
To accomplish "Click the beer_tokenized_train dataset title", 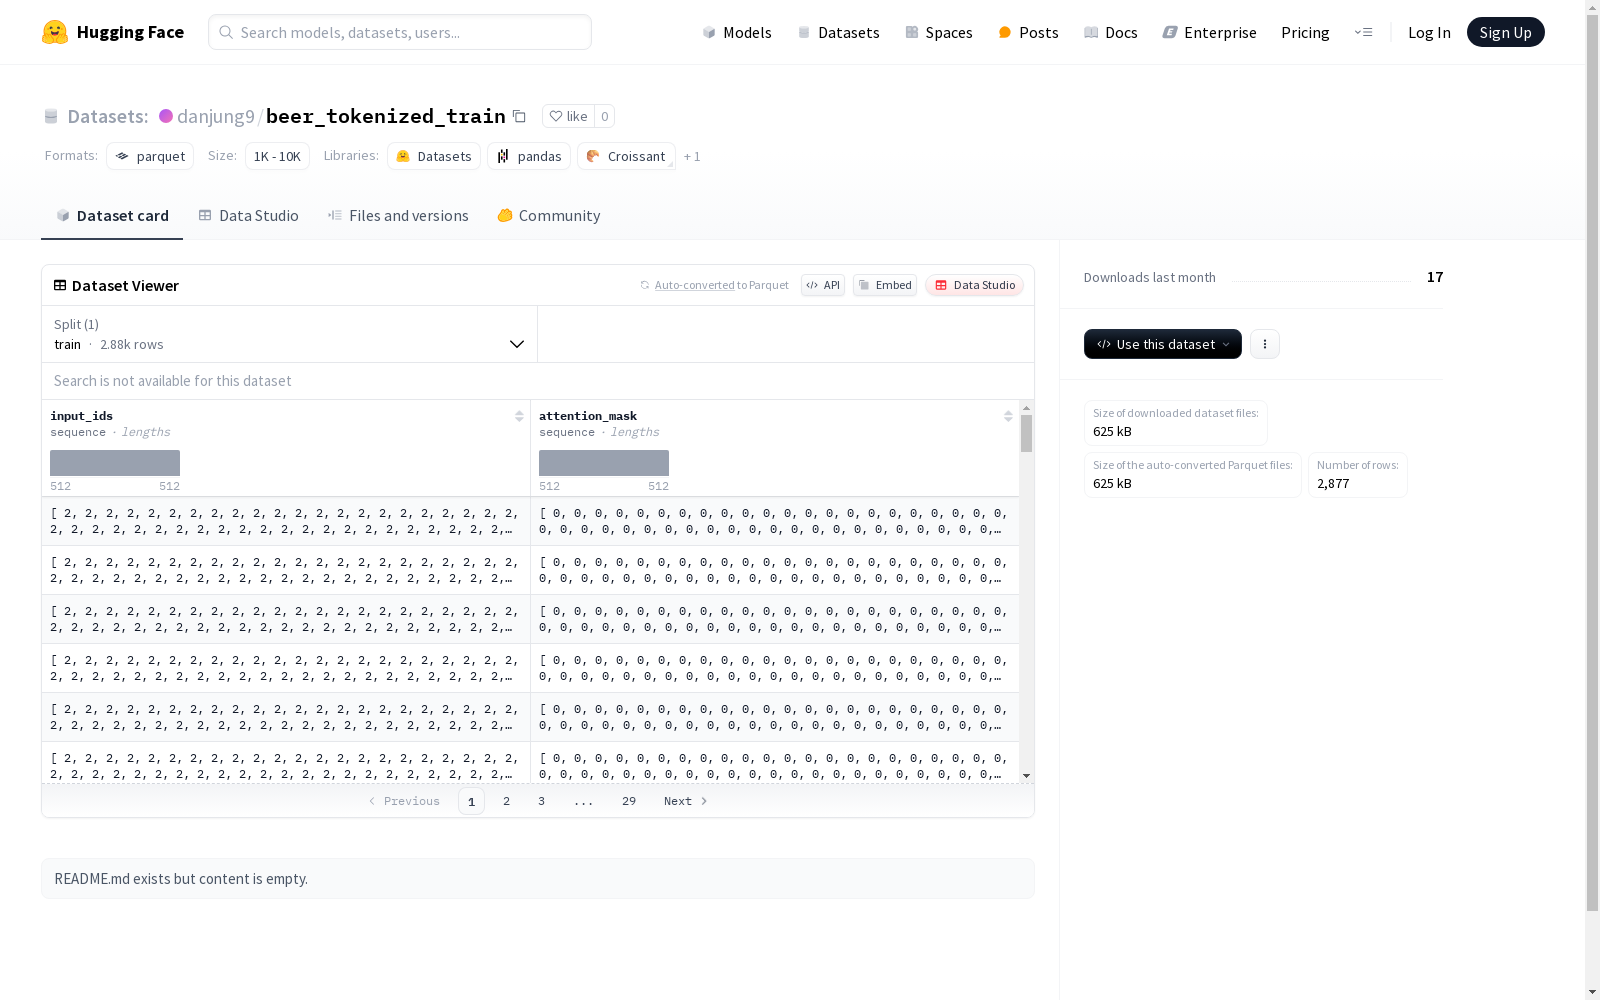I will tap(386, 116).
